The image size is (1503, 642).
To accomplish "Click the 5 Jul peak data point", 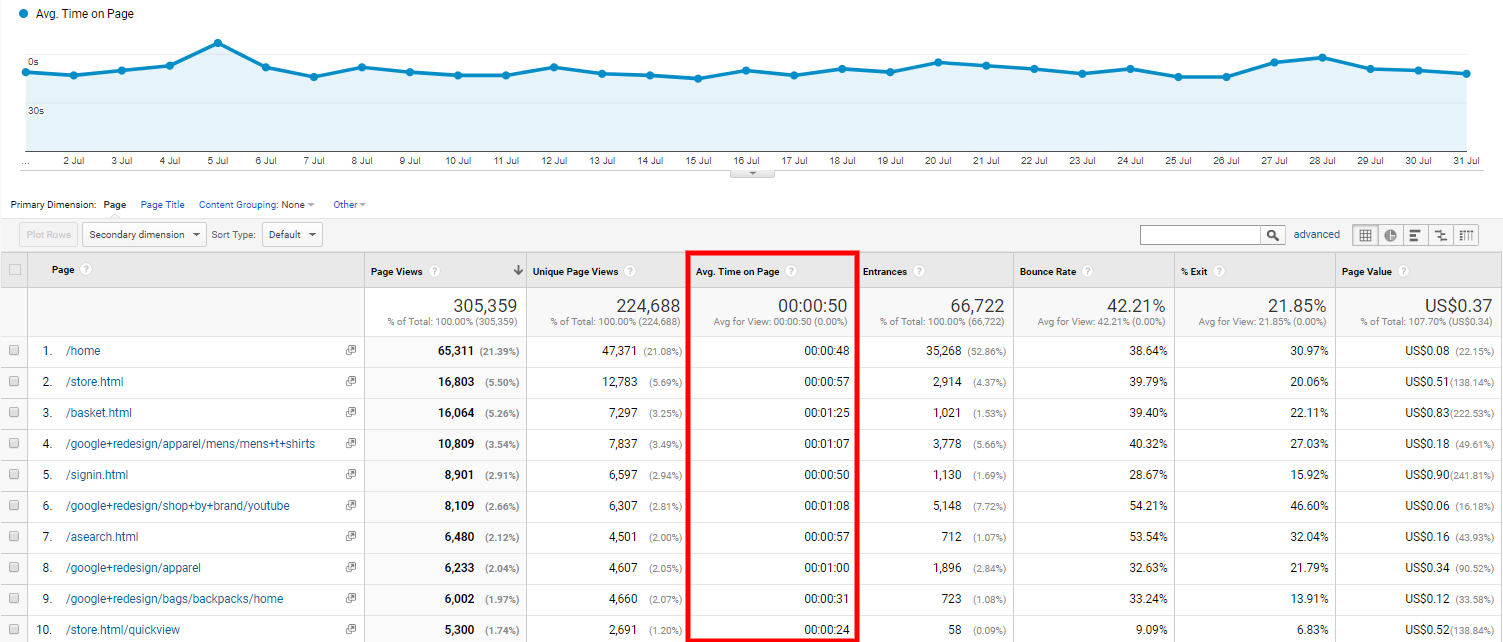I will (218, 43).
